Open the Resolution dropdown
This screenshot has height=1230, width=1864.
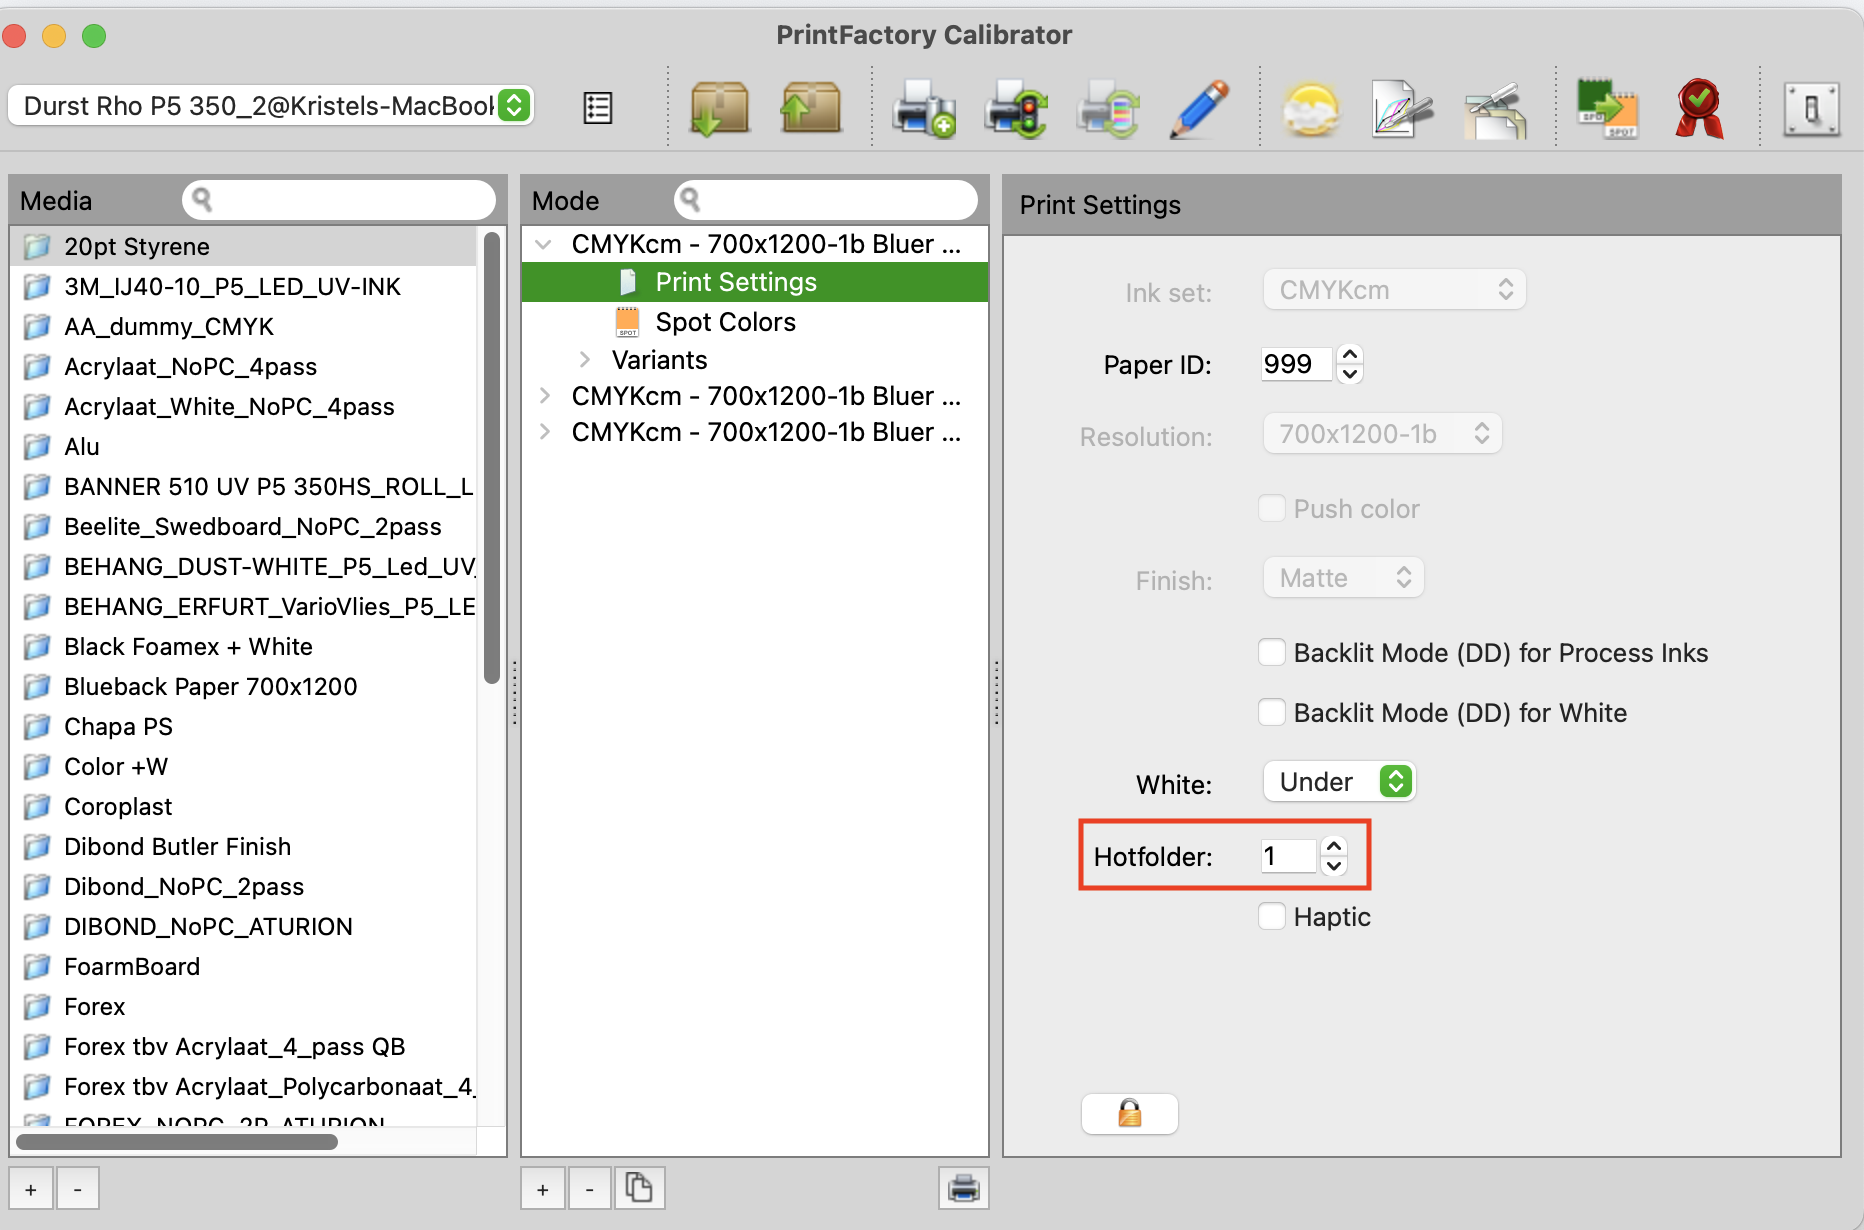[1382, 434]
